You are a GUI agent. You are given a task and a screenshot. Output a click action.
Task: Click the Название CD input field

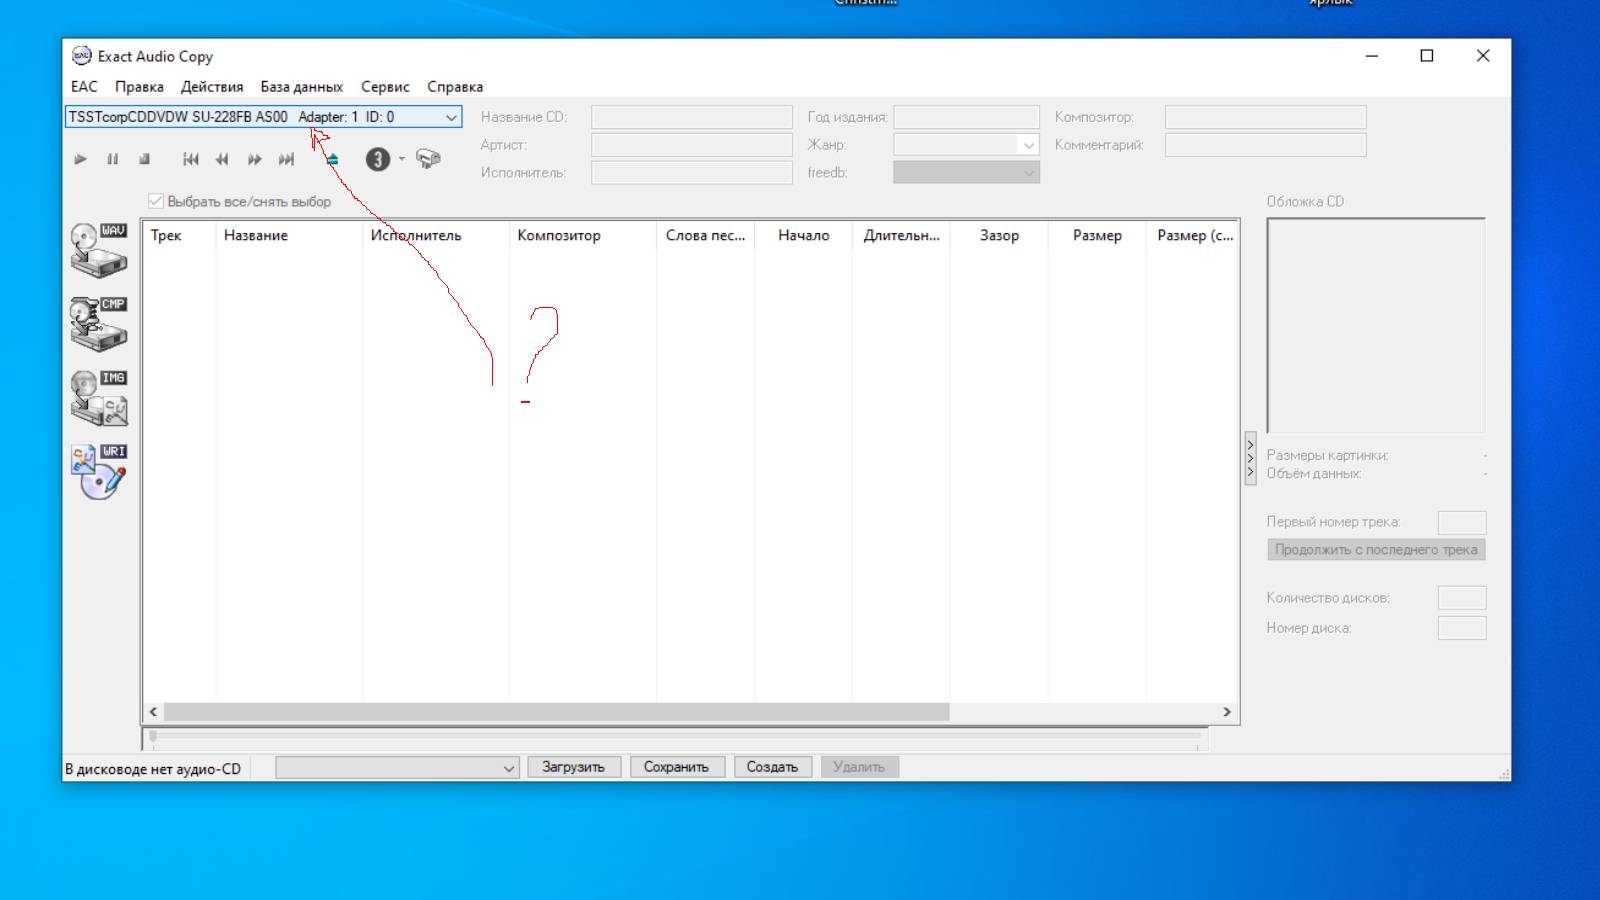tap(692, 117)
